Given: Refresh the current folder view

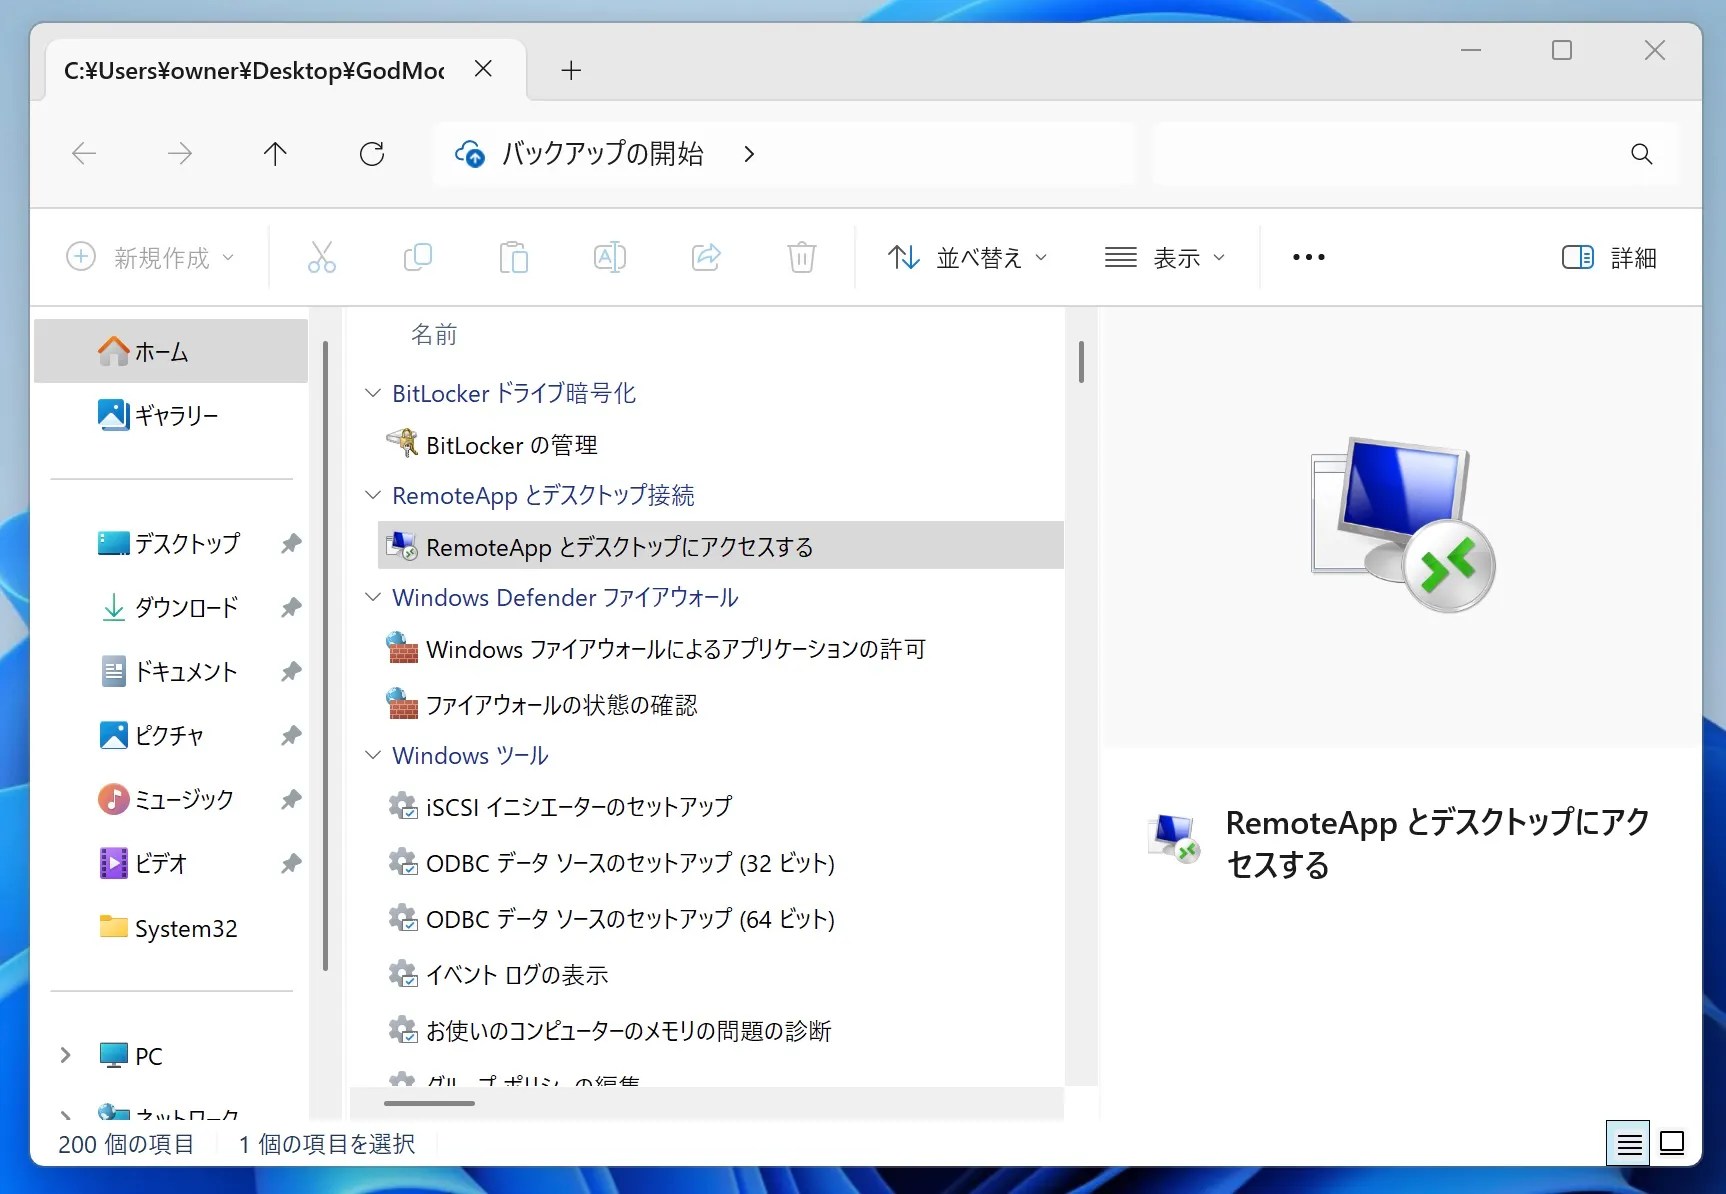Looking at the screenshot, I should pyautogui.click(x=372, y=154).
